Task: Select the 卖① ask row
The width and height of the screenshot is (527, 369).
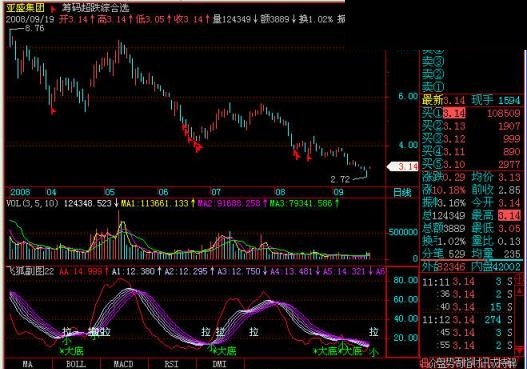Action: point(471,87)
